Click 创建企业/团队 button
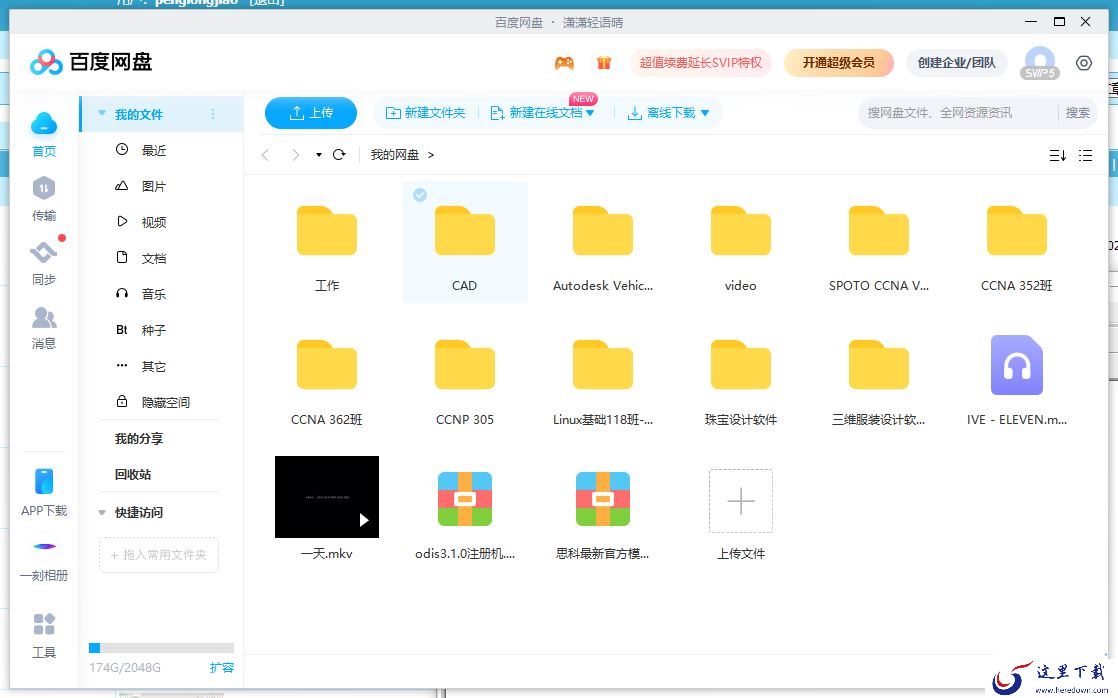This screenshot has width=1118, height=698. [956, 63]
